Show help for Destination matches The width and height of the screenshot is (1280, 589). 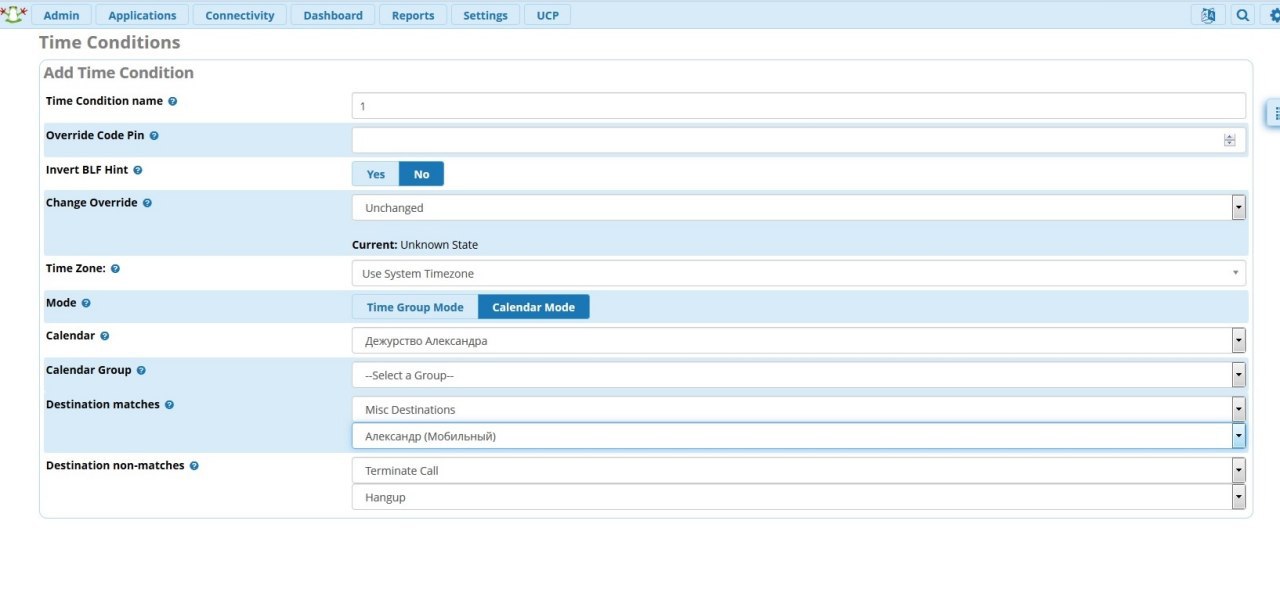click(169, 405)
